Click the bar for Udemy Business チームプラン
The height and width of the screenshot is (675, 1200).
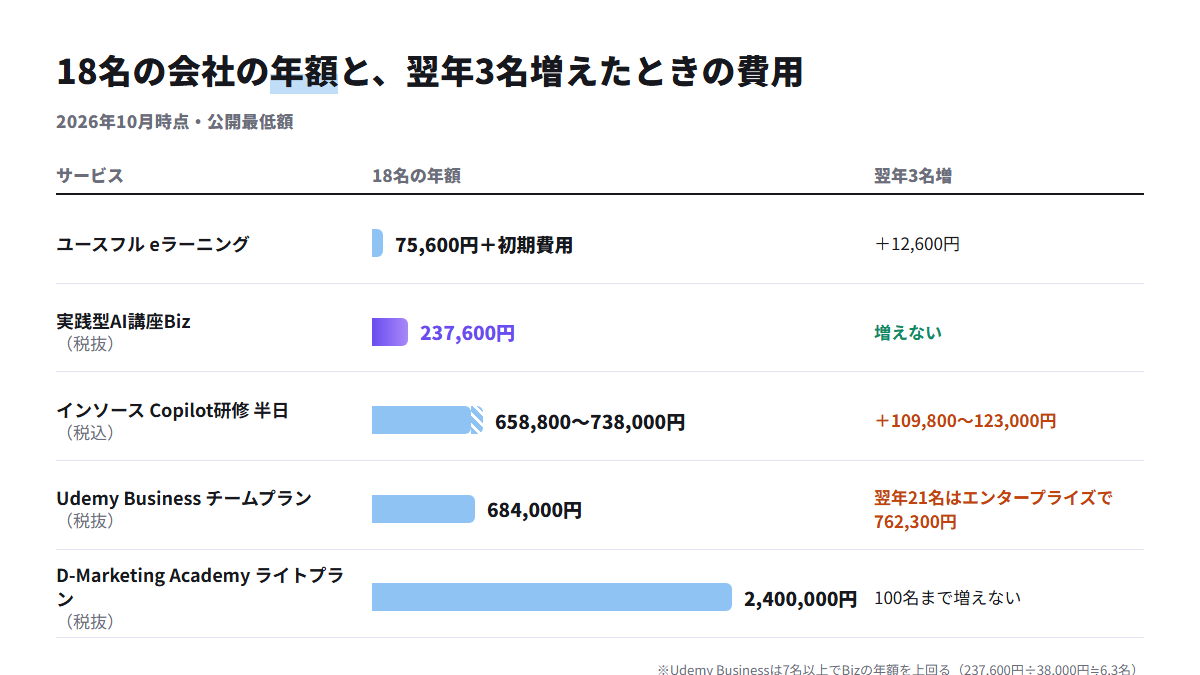(423, 509)
